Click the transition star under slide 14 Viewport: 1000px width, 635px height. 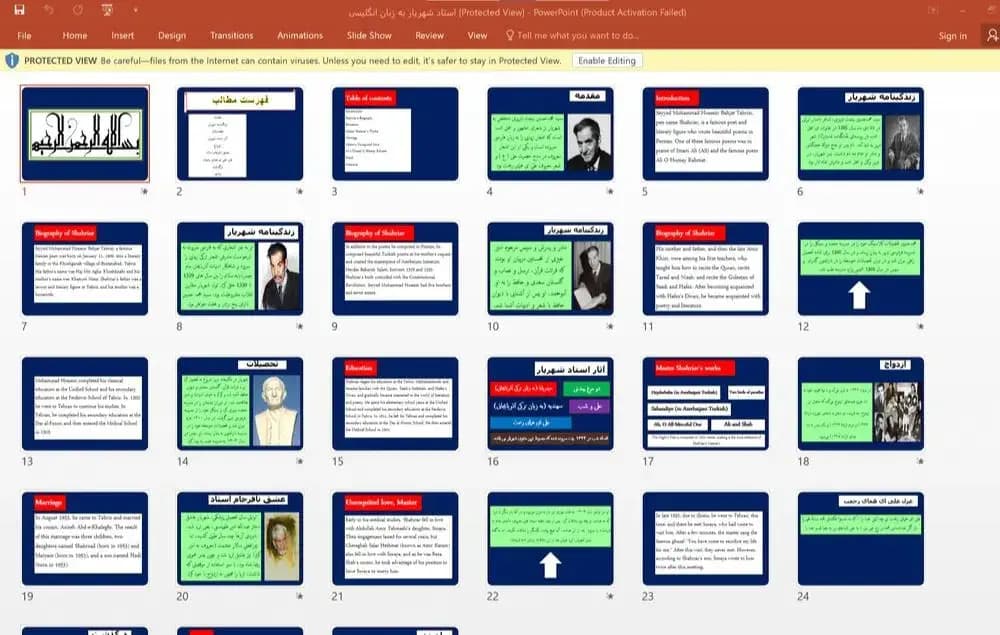pyautogui.click(x=299, y=461)
